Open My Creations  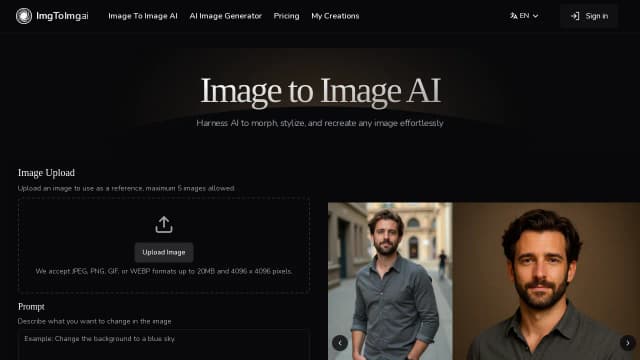335,16
